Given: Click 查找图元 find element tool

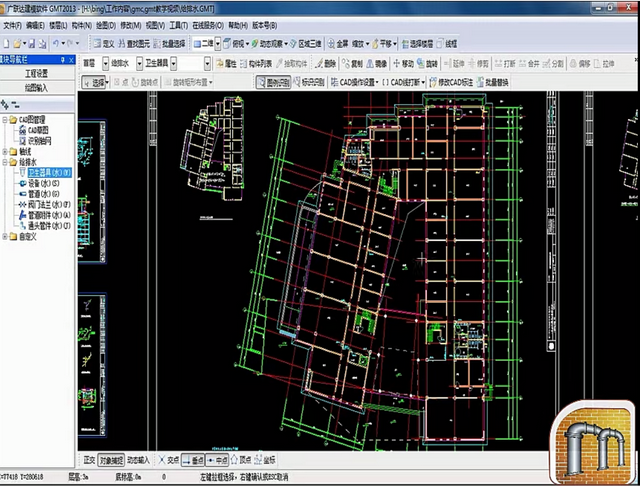Looking at the screenshot, I should coord(134,44).
